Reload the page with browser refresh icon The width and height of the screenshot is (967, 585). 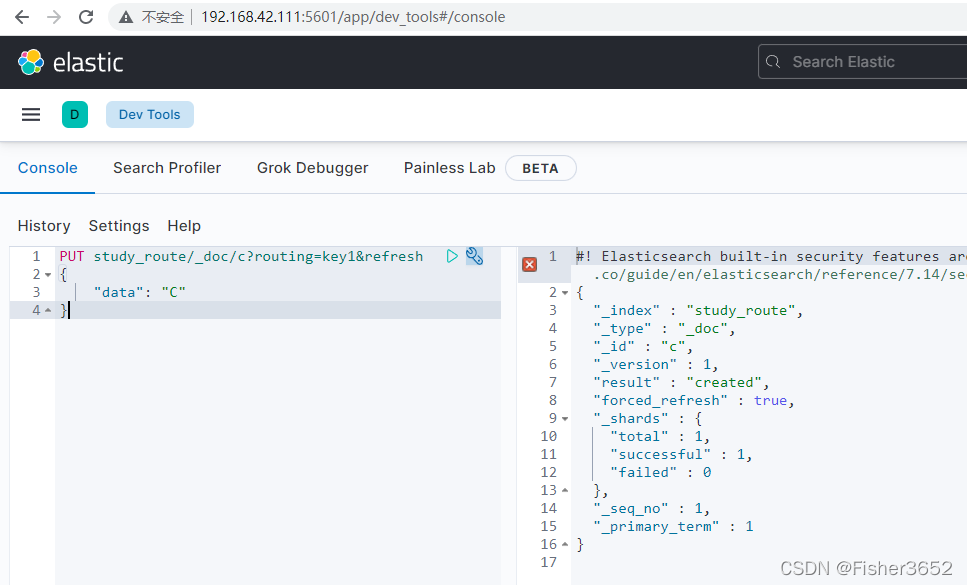(86, 17)
